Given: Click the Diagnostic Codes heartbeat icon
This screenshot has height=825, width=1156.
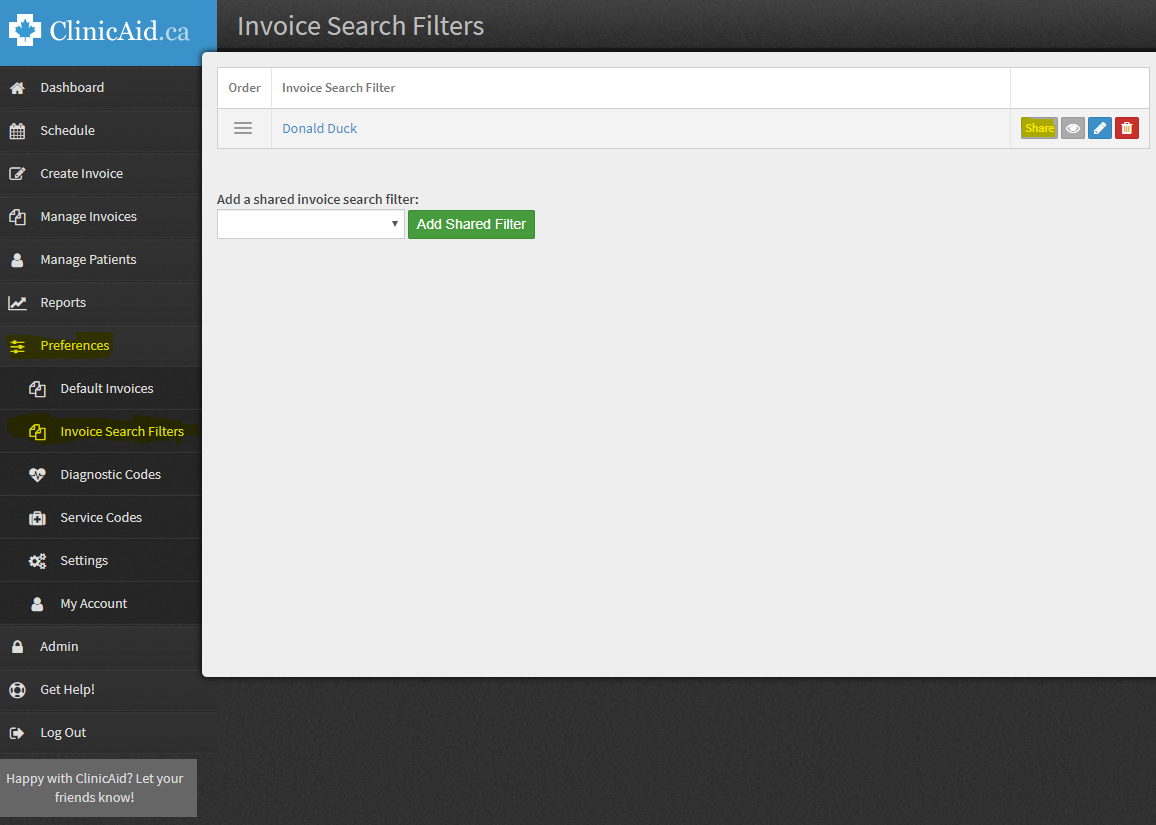Looking at the screenshot, I should [x=38, y=475].
